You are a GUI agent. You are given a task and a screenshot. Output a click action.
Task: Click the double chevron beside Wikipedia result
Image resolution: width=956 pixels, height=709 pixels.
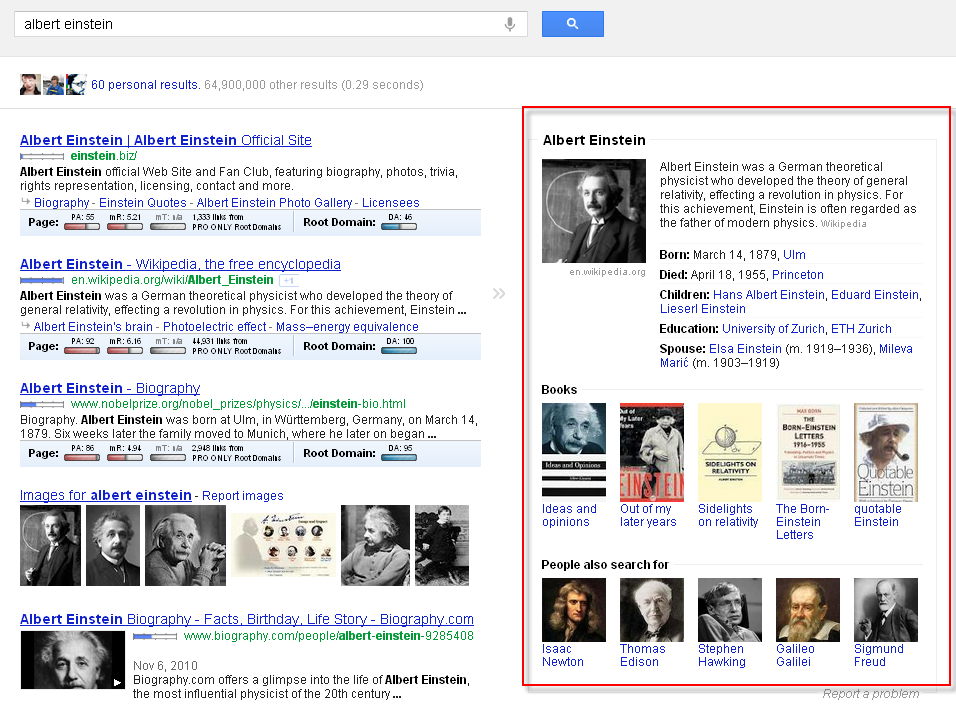click(x=499, y=293)
